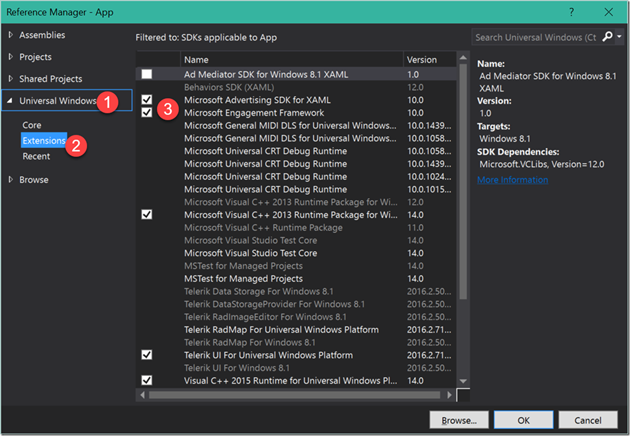Uncheck Visual C++ 2013 Runtime version 14.0
This screenshot has height=436, width=630.
coord(147,214)
